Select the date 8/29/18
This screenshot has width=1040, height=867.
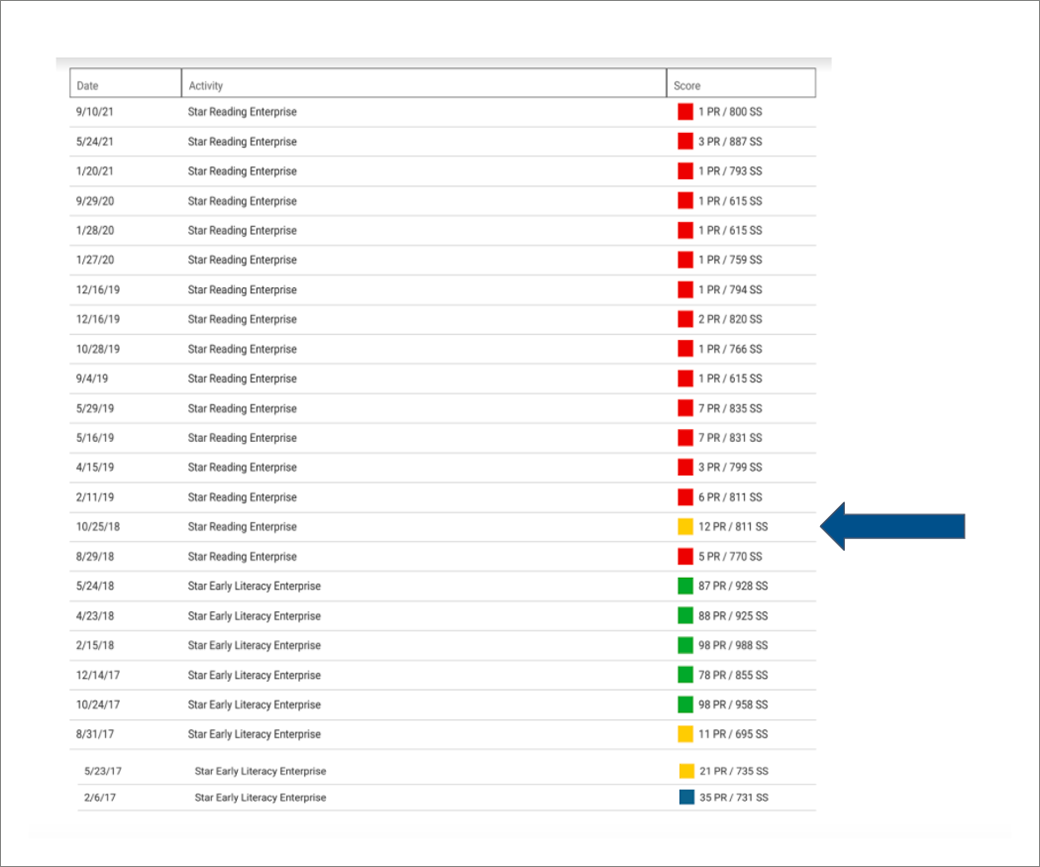[x=95, y=556]
